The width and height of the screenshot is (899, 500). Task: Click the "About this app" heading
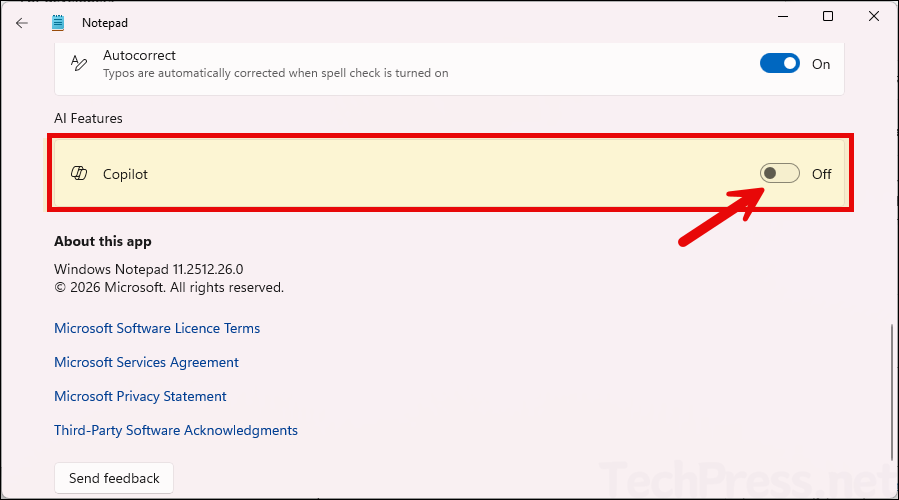pos(103,241)
